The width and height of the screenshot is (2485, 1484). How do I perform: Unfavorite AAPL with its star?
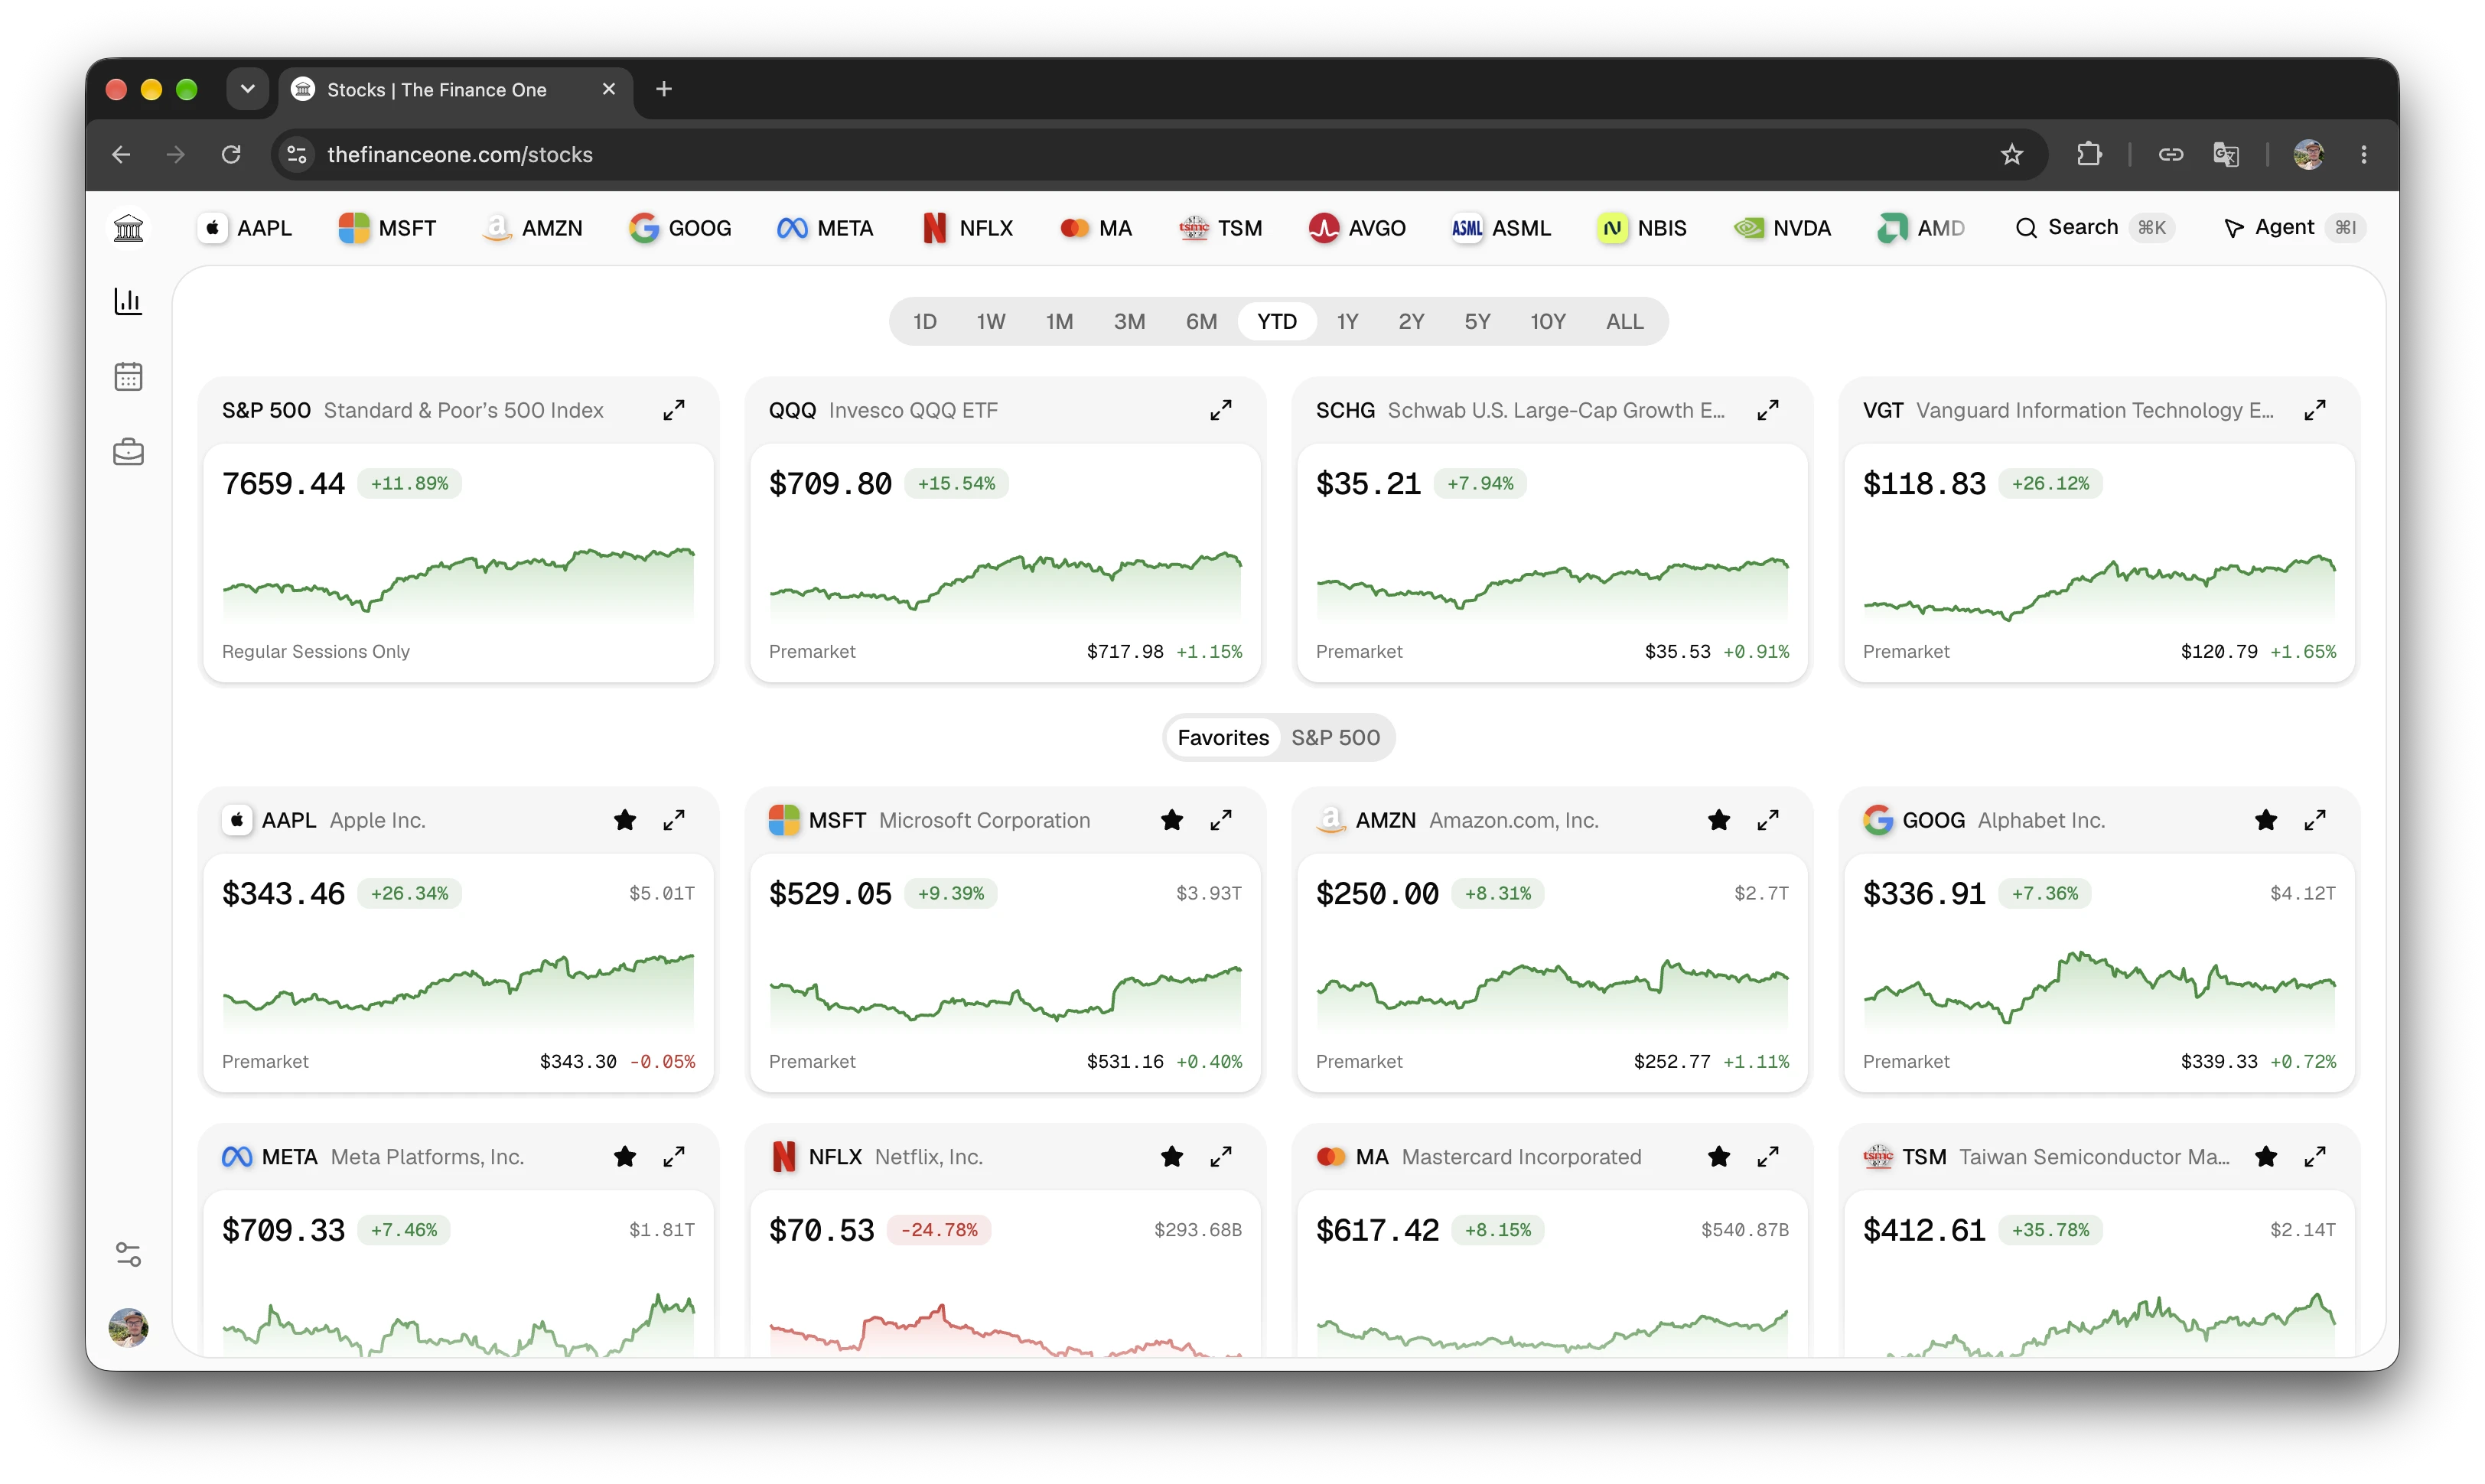(x=625, y=820)
